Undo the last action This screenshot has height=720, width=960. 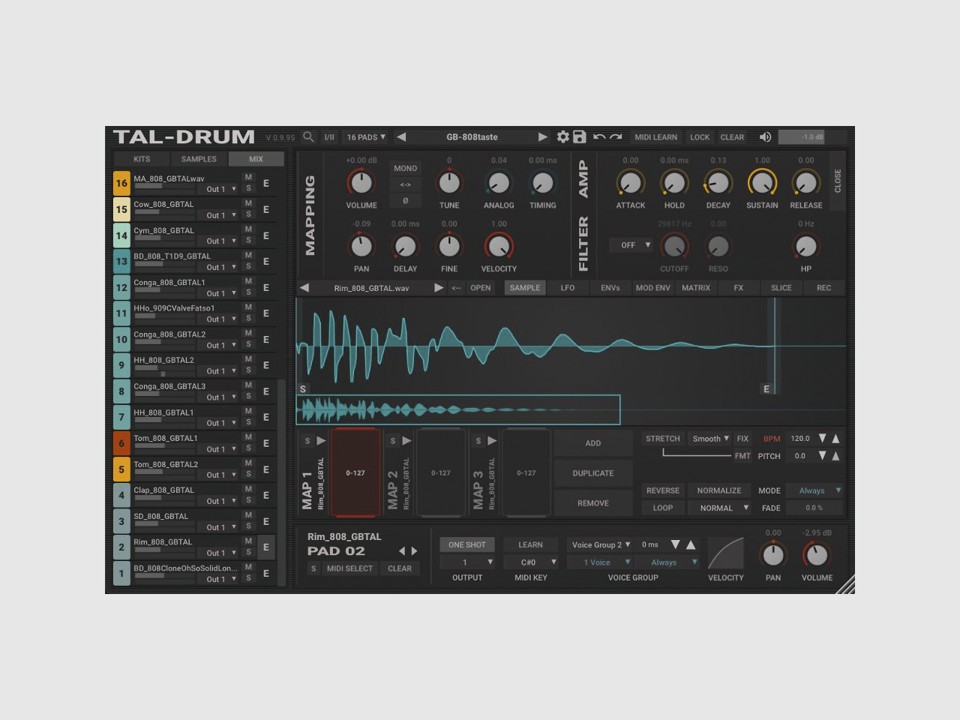[x=599, y=137]
